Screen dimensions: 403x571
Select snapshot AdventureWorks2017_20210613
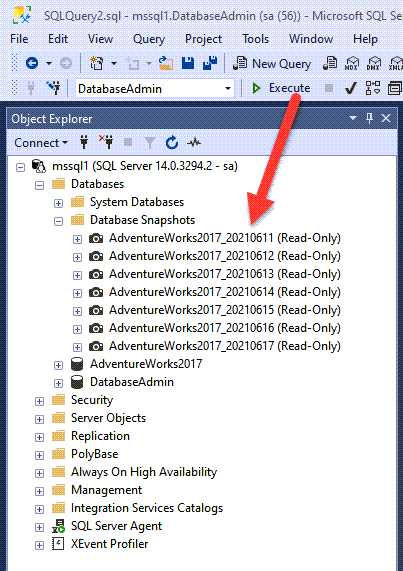225,274
